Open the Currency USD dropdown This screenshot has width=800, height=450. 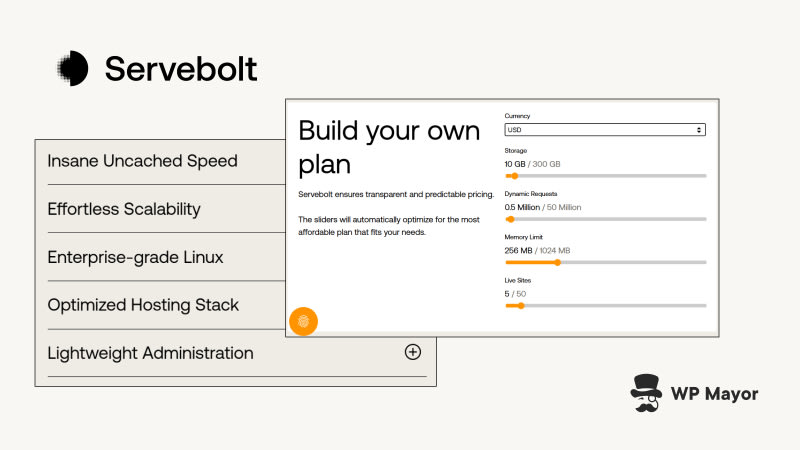pos(605,130)
